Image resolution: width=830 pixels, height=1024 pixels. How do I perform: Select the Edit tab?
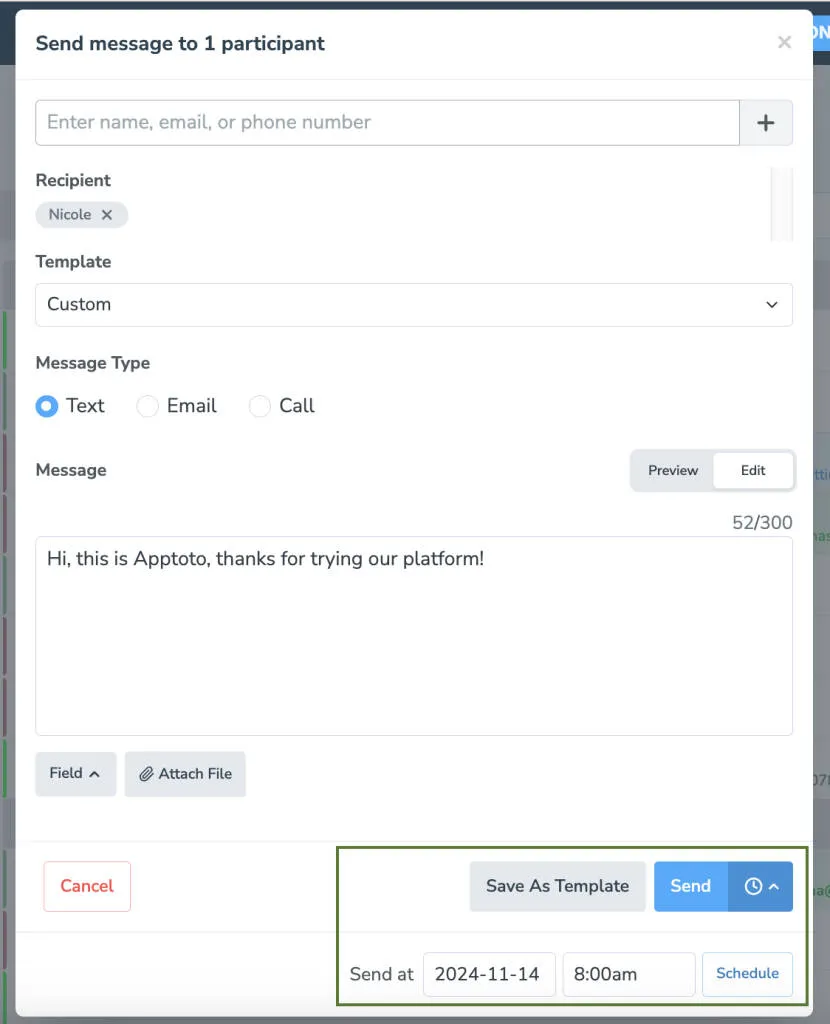pyautogui.click(x=752, y=470)
